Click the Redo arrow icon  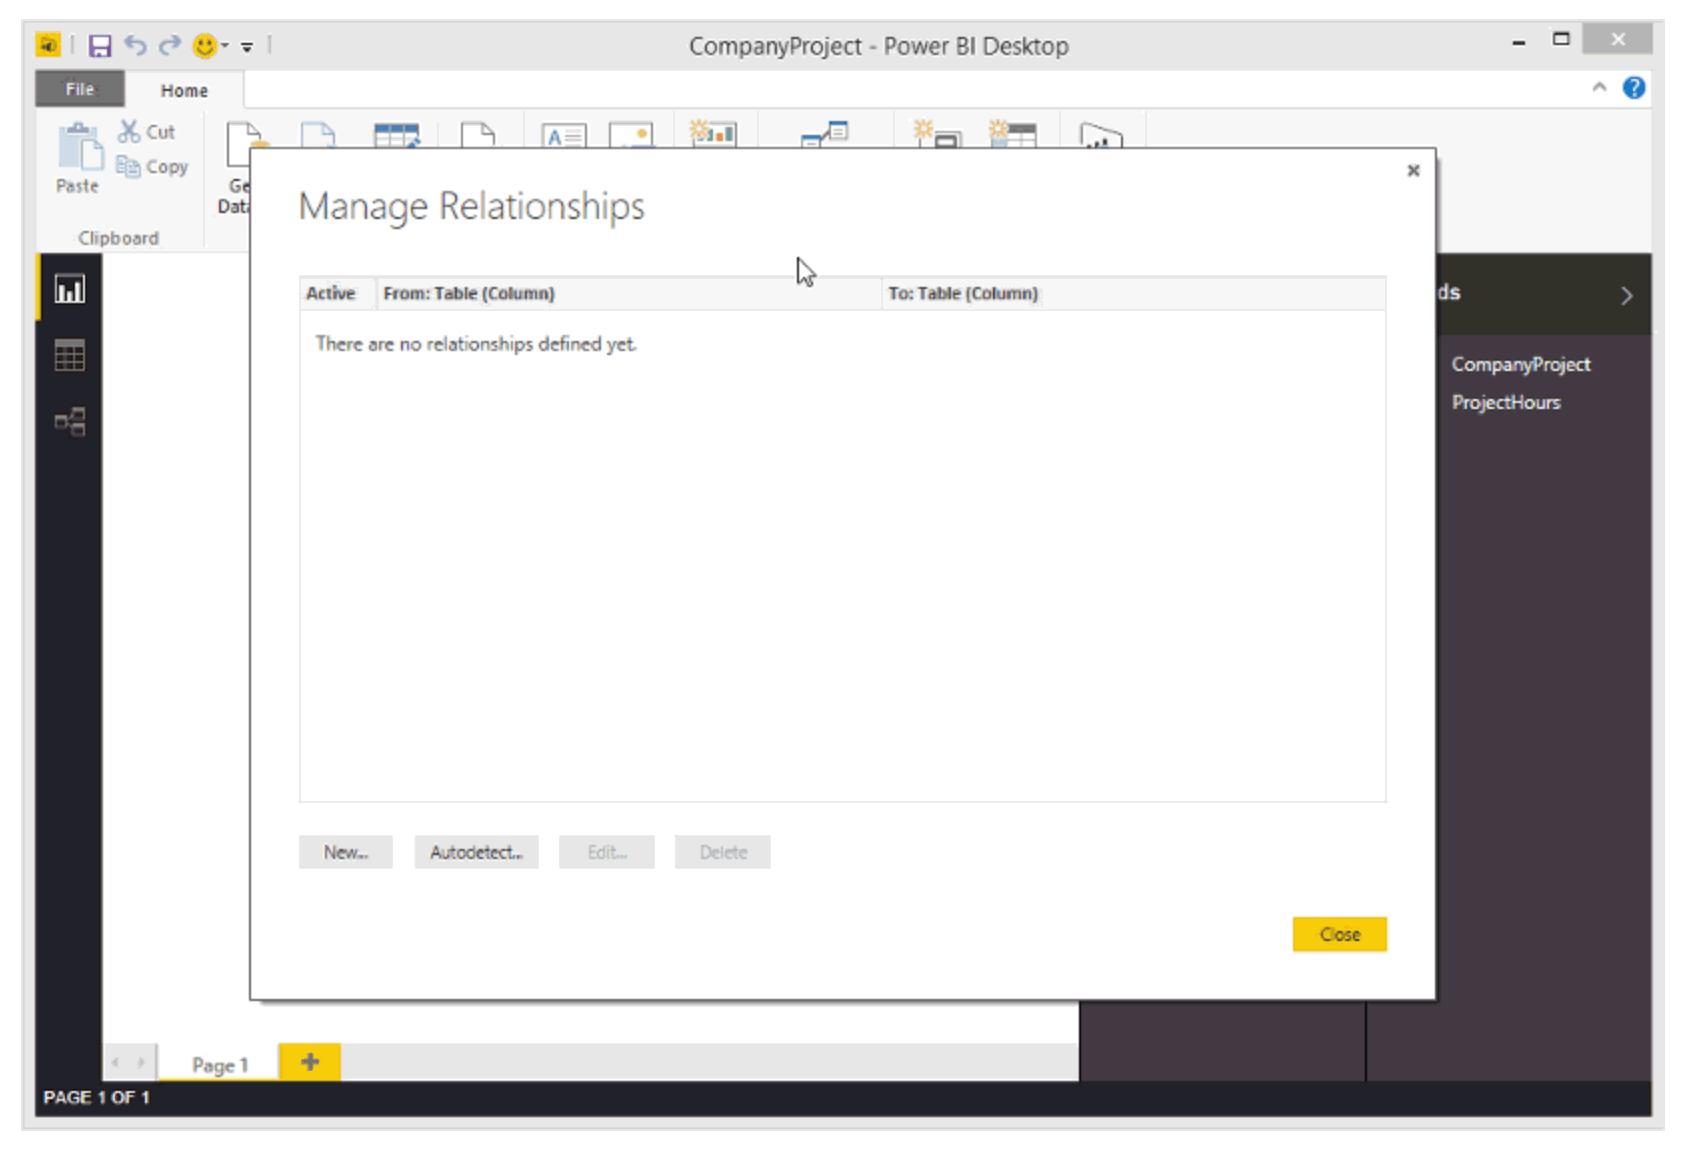pos(168,45)
